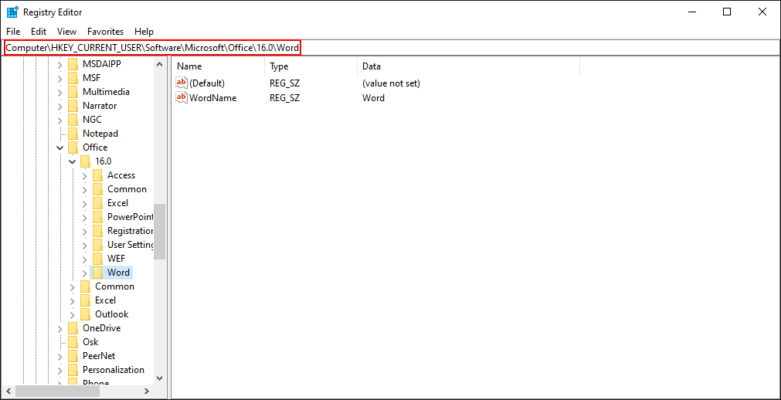Image resolution: width=781 pixels, height=400 pixels.
Task: Open the Help menu
Action: [144, 31]
